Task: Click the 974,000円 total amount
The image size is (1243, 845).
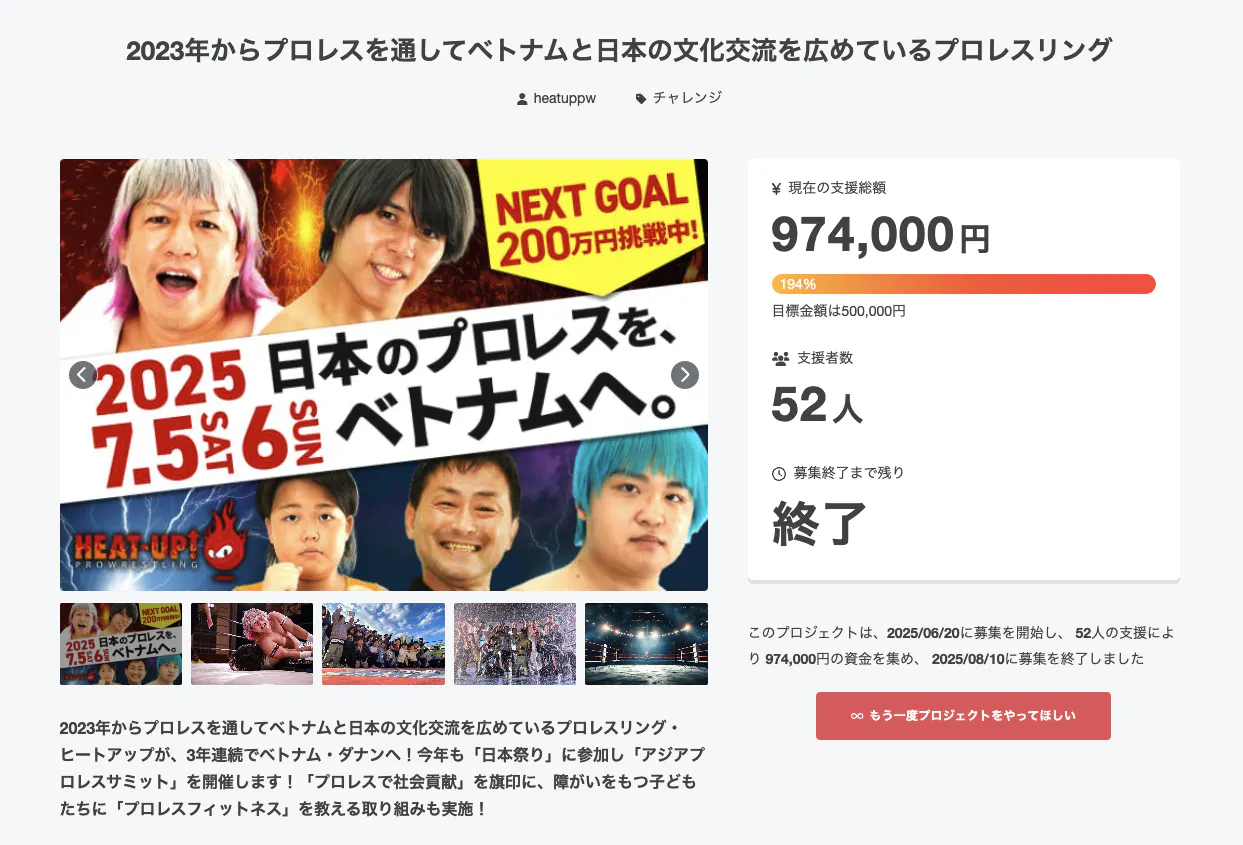Action: (880, 235)
